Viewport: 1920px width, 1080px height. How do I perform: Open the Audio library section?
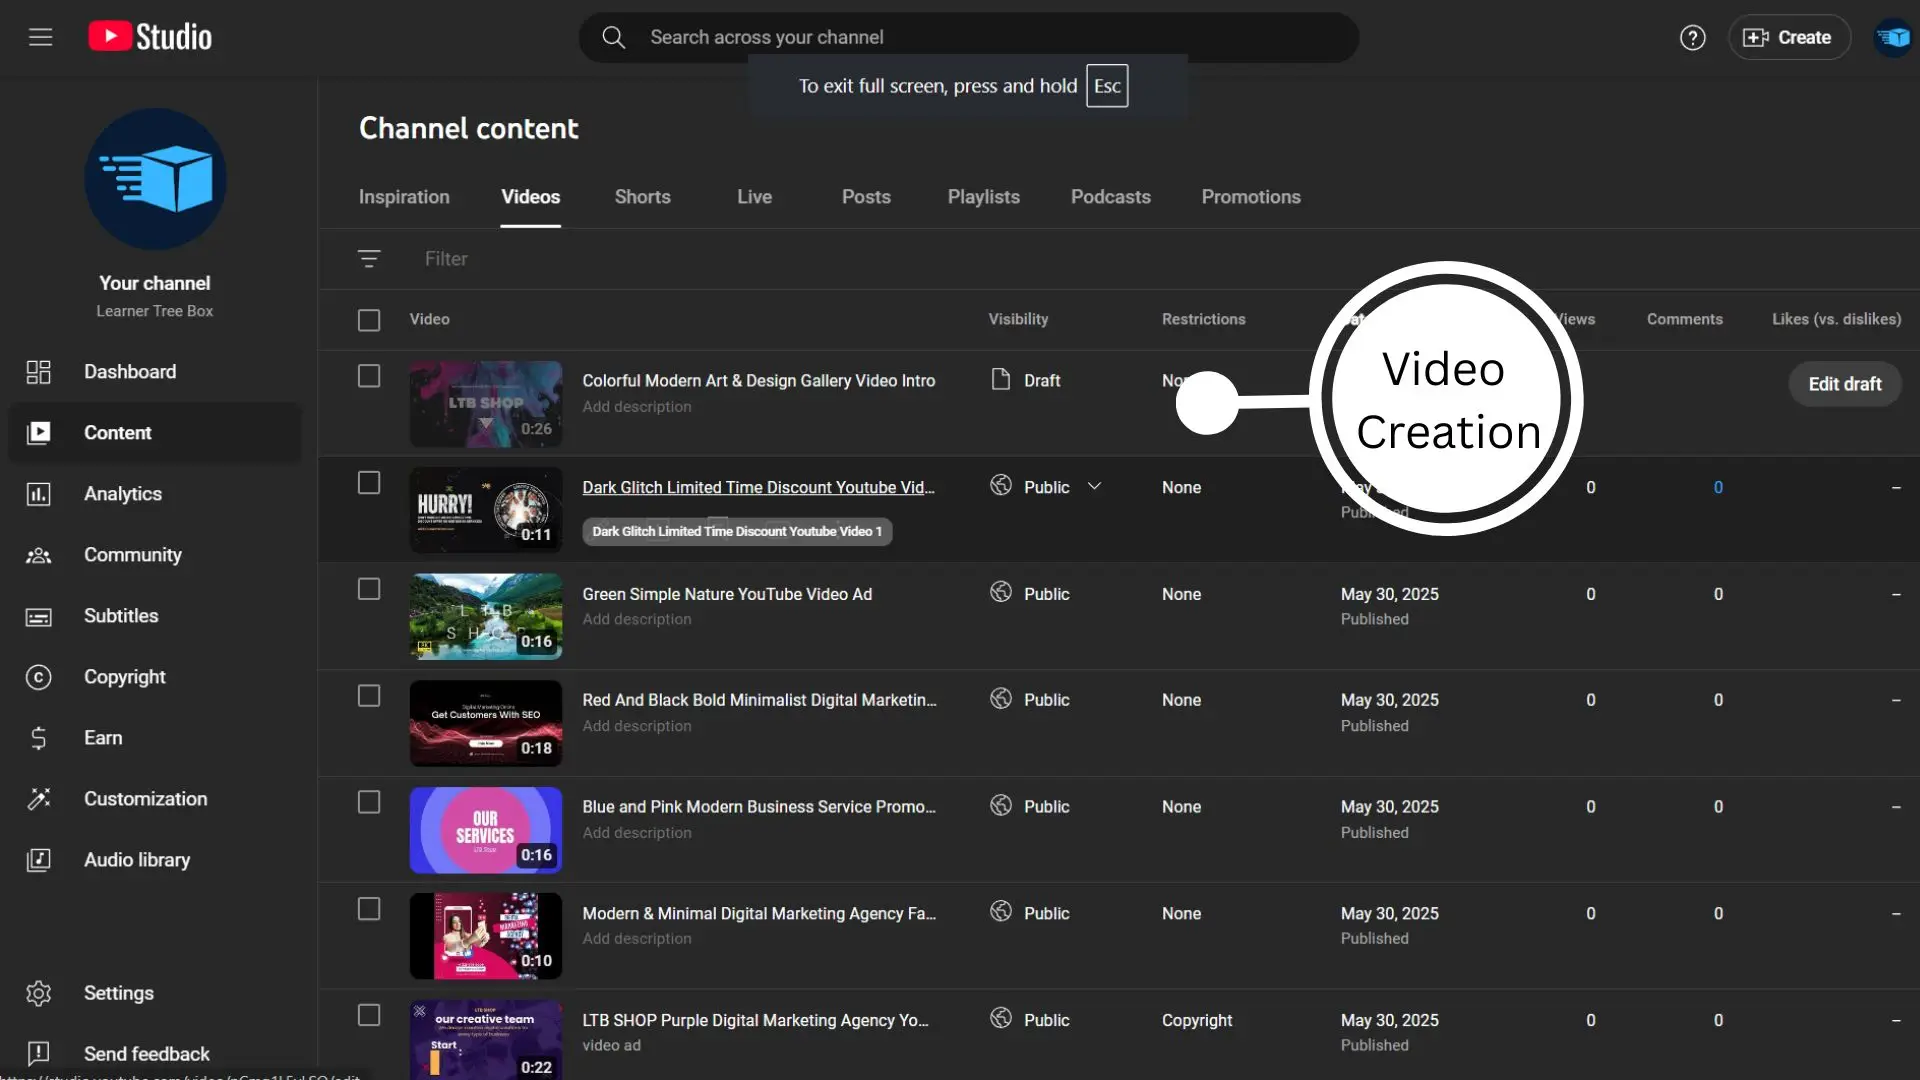(x=136, y=860)
